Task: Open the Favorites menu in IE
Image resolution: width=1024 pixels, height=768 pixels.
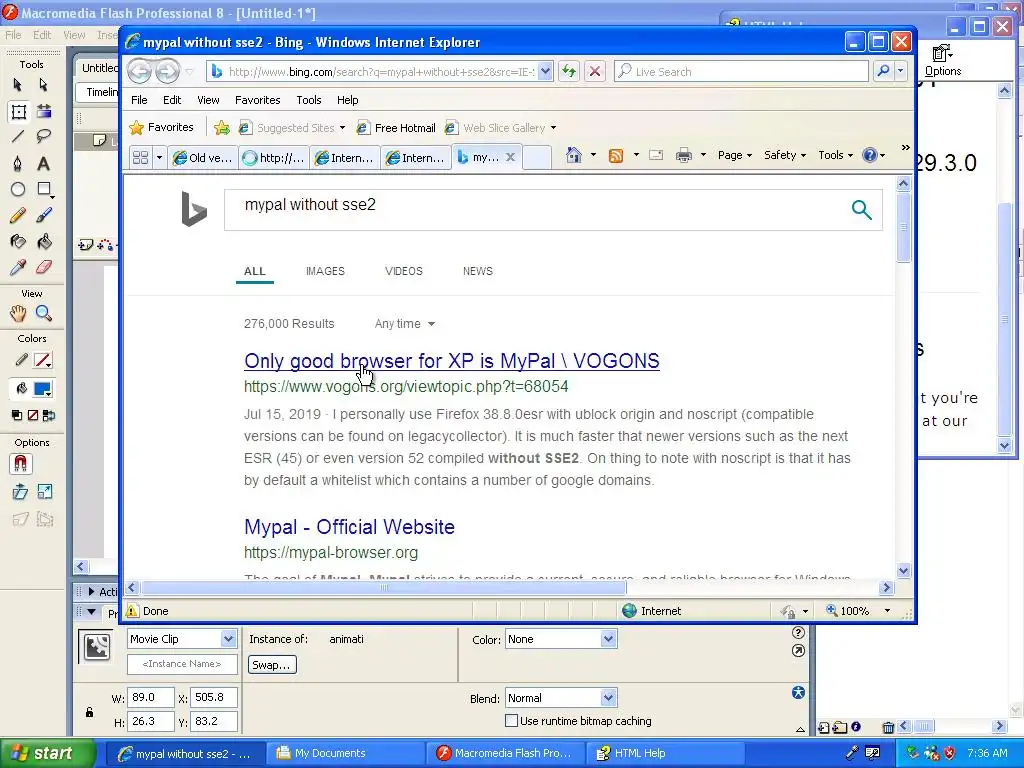Action: [x=257, y=100]
